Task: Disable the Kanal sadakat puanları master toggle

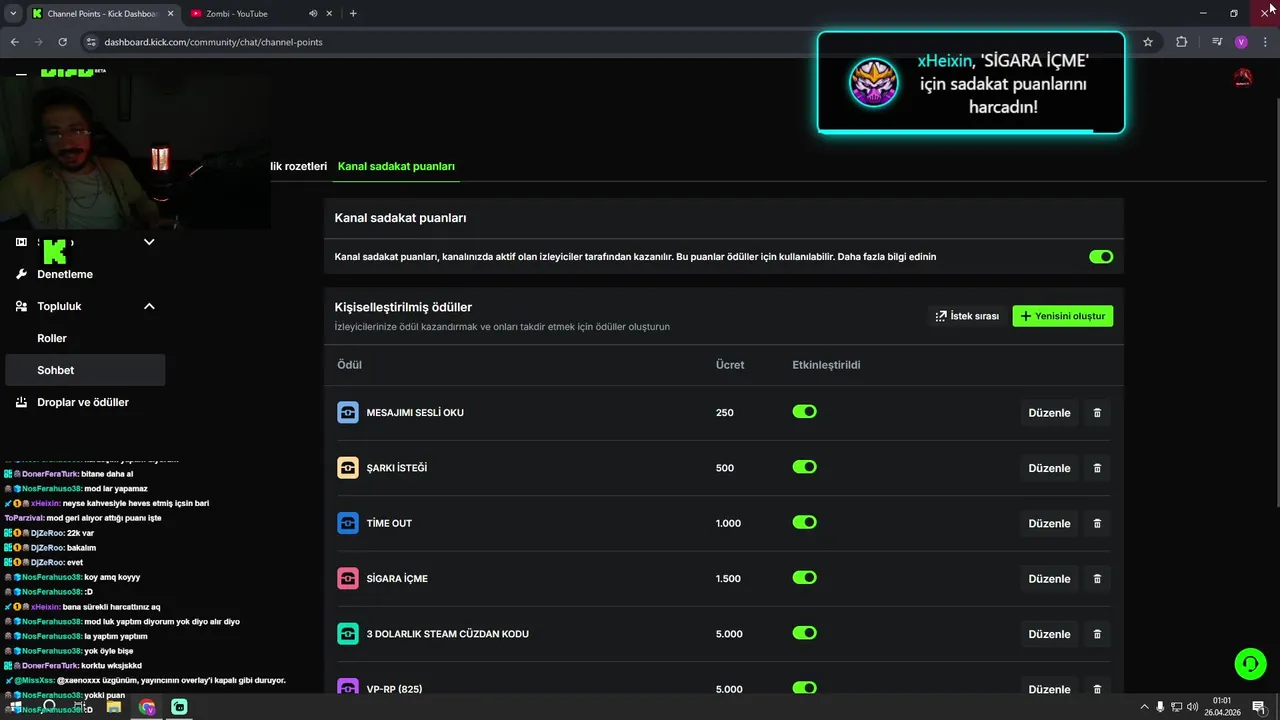Action: (x=1100, y=257)
